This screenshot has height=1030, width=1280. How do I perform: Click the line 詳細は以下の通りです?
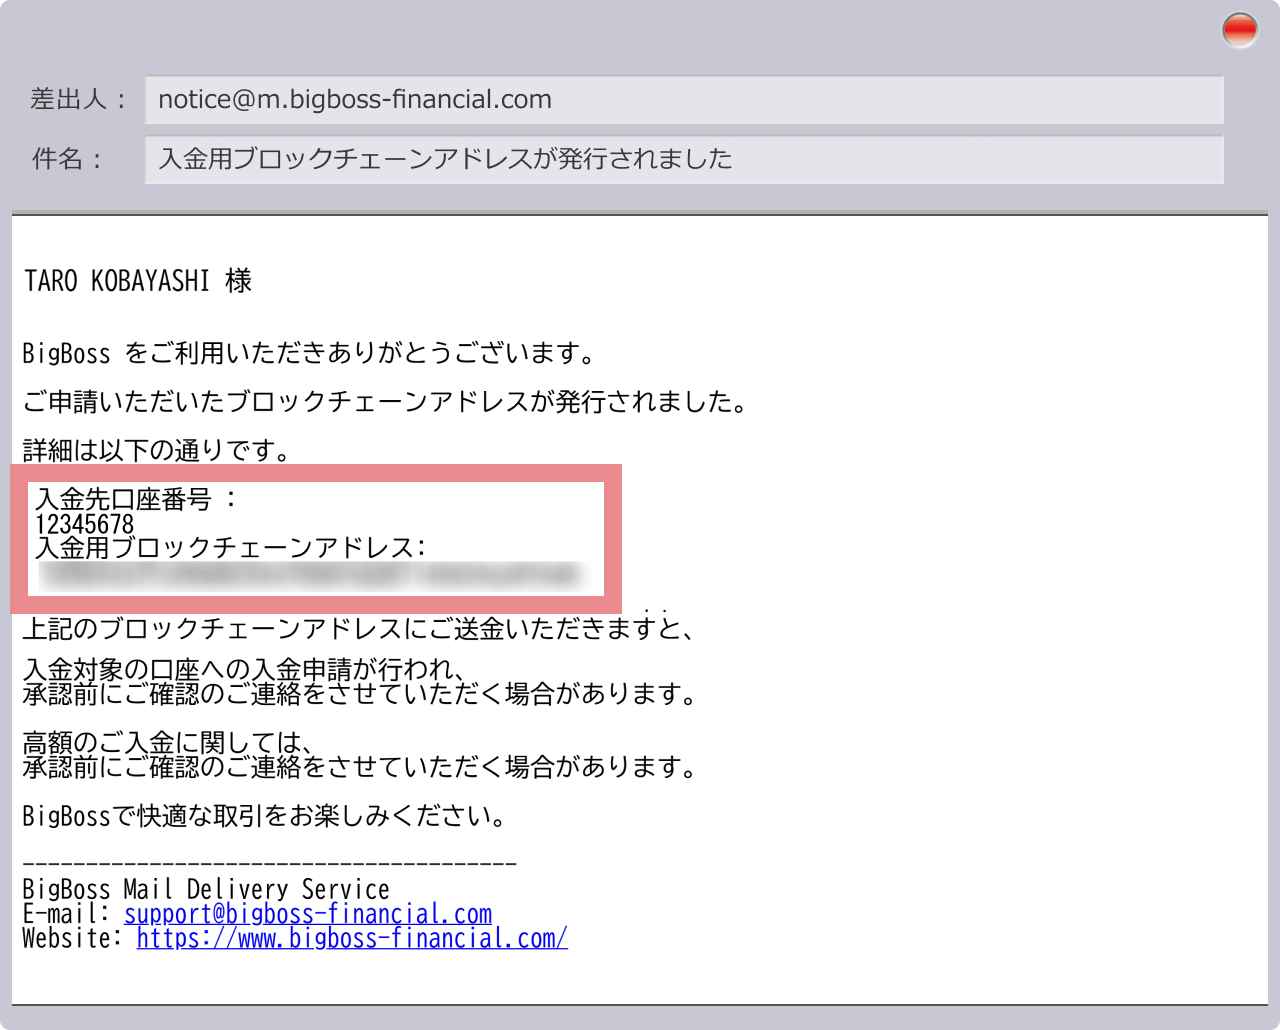pyautogui.click(x=157, y=451)
